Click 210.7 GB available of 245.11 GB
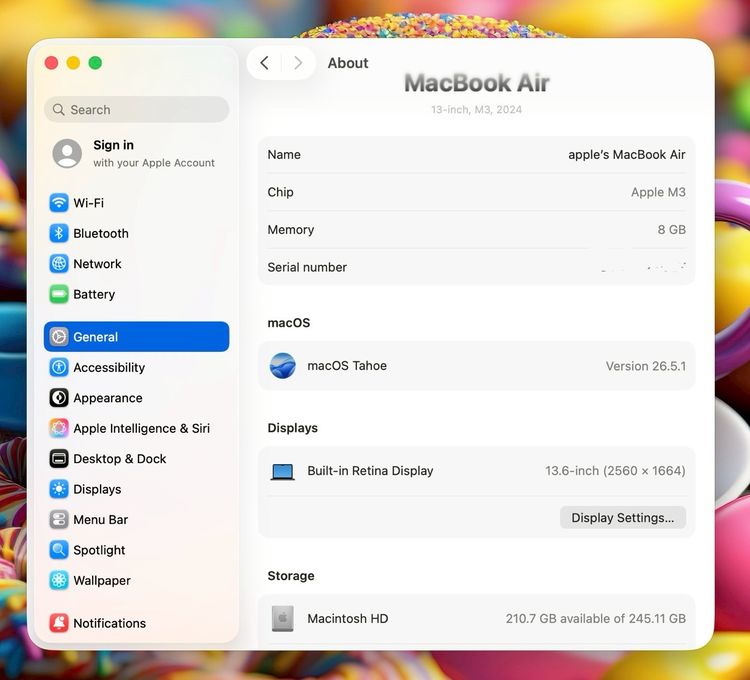 596,619
